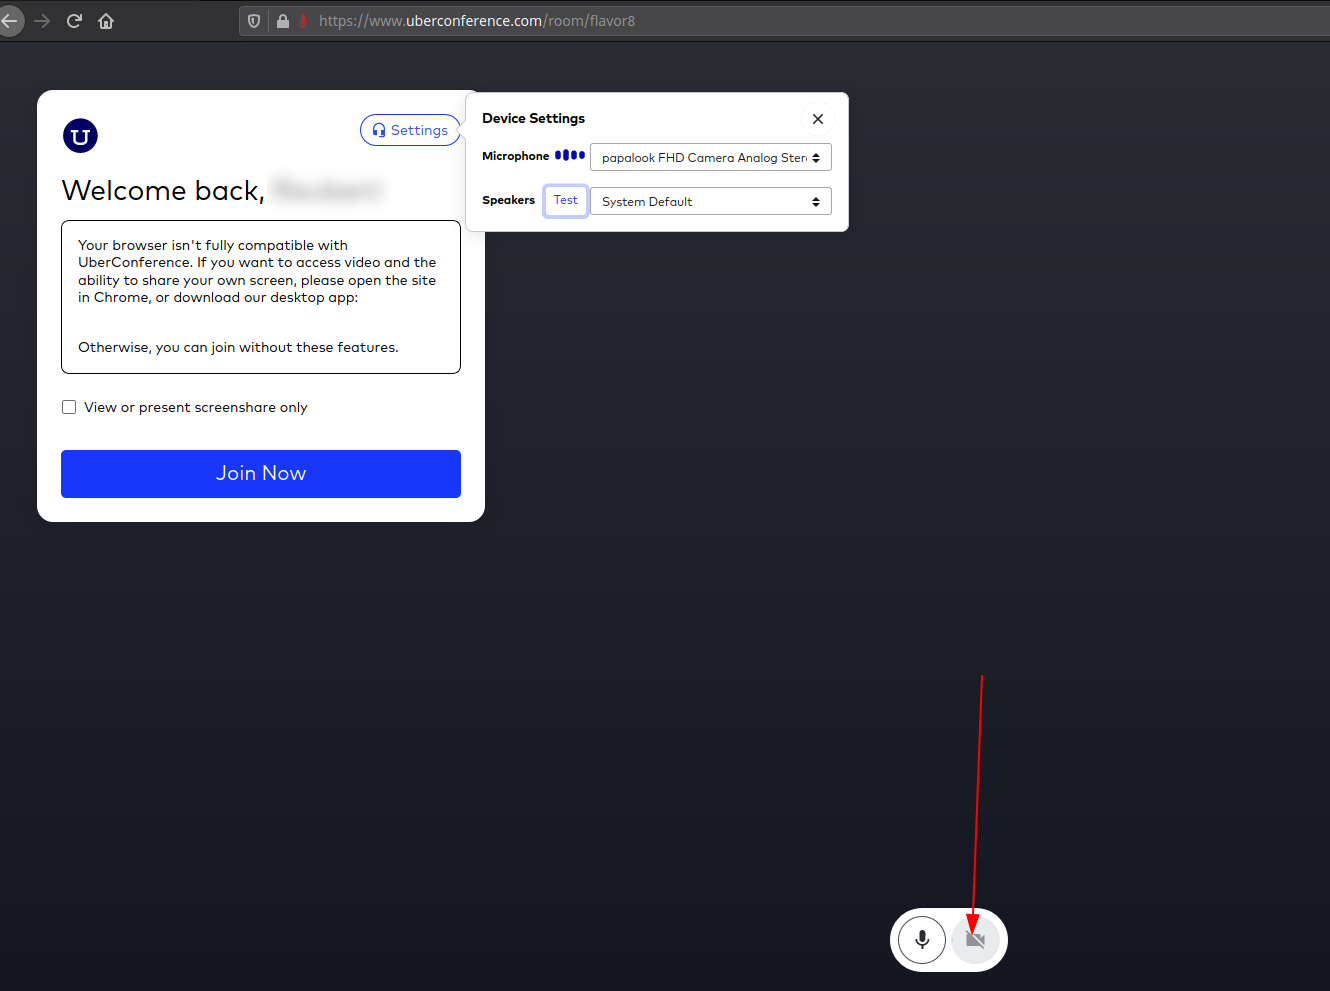Reload the UberConference page
Screen dimensions: 1330x991
tap(74, 21)
